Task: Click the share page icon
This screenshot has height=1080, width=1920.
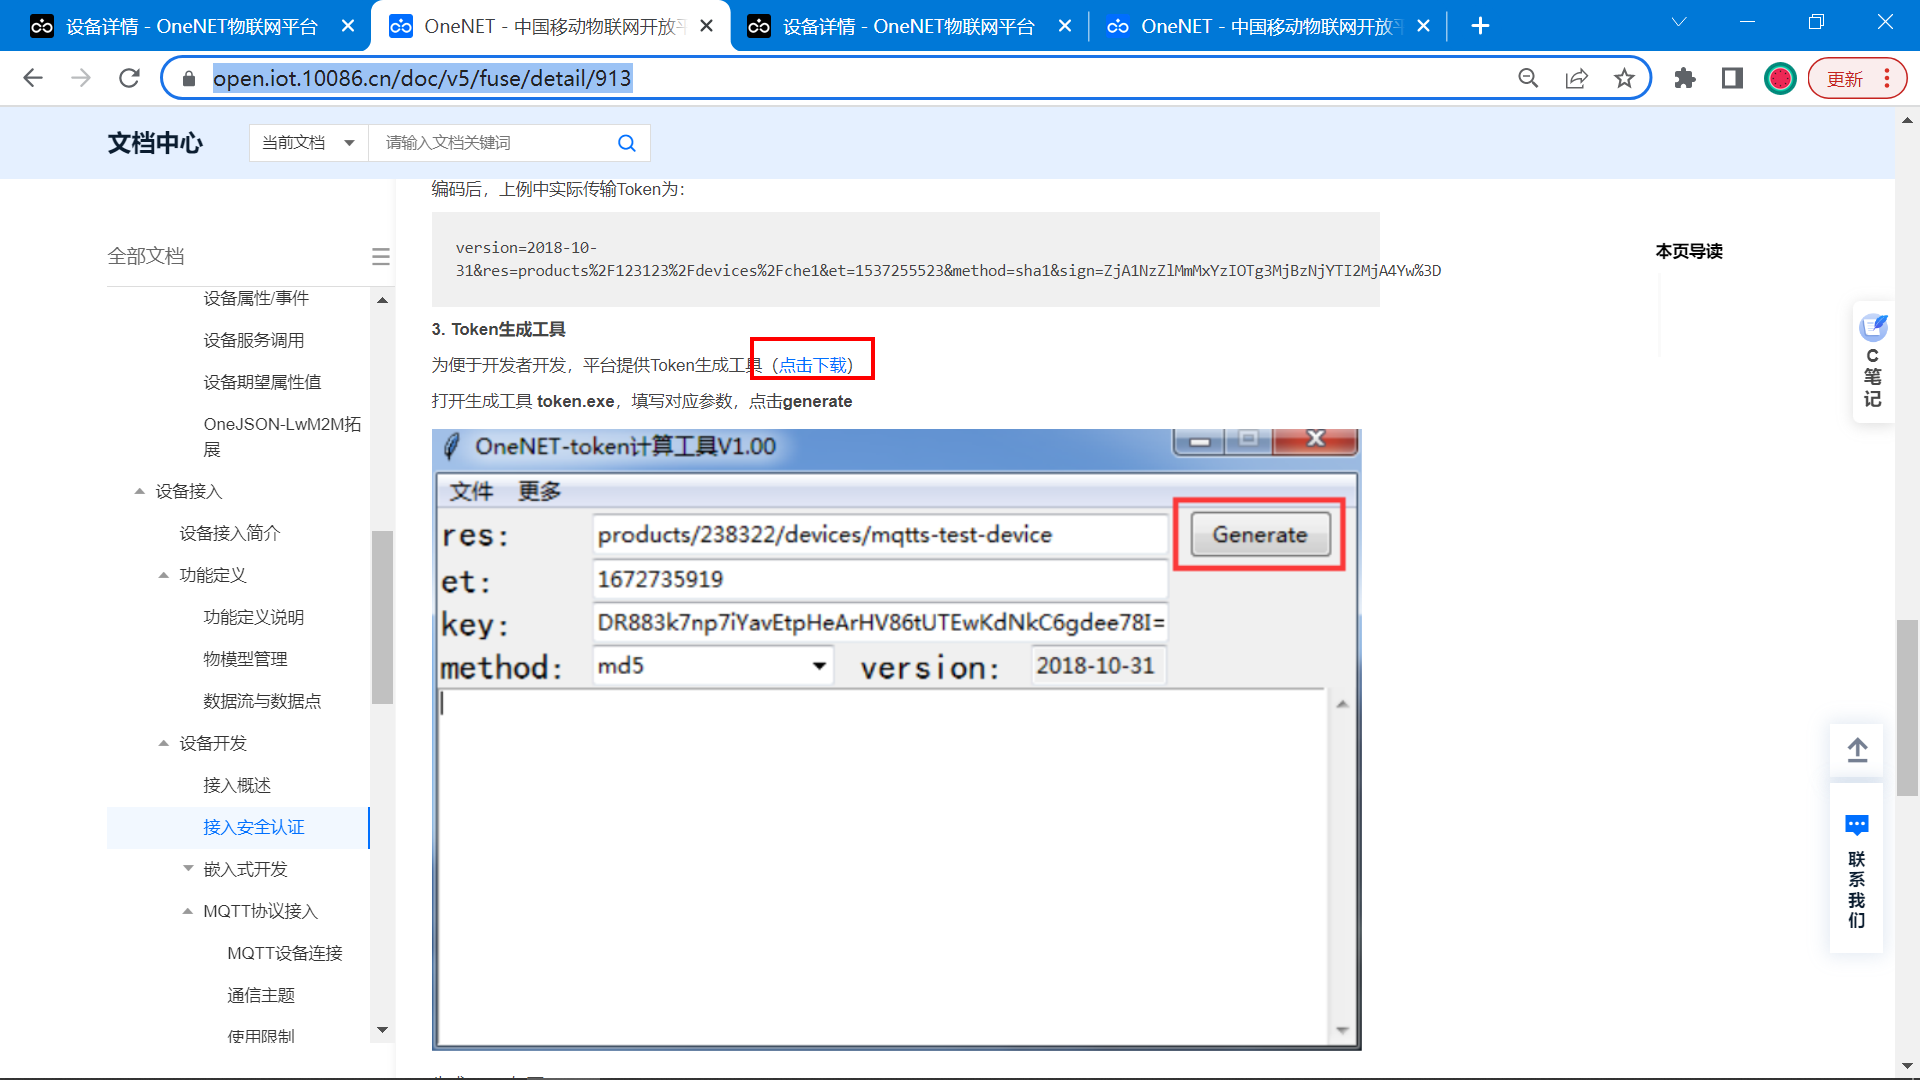Action: tap(1576, 78)
